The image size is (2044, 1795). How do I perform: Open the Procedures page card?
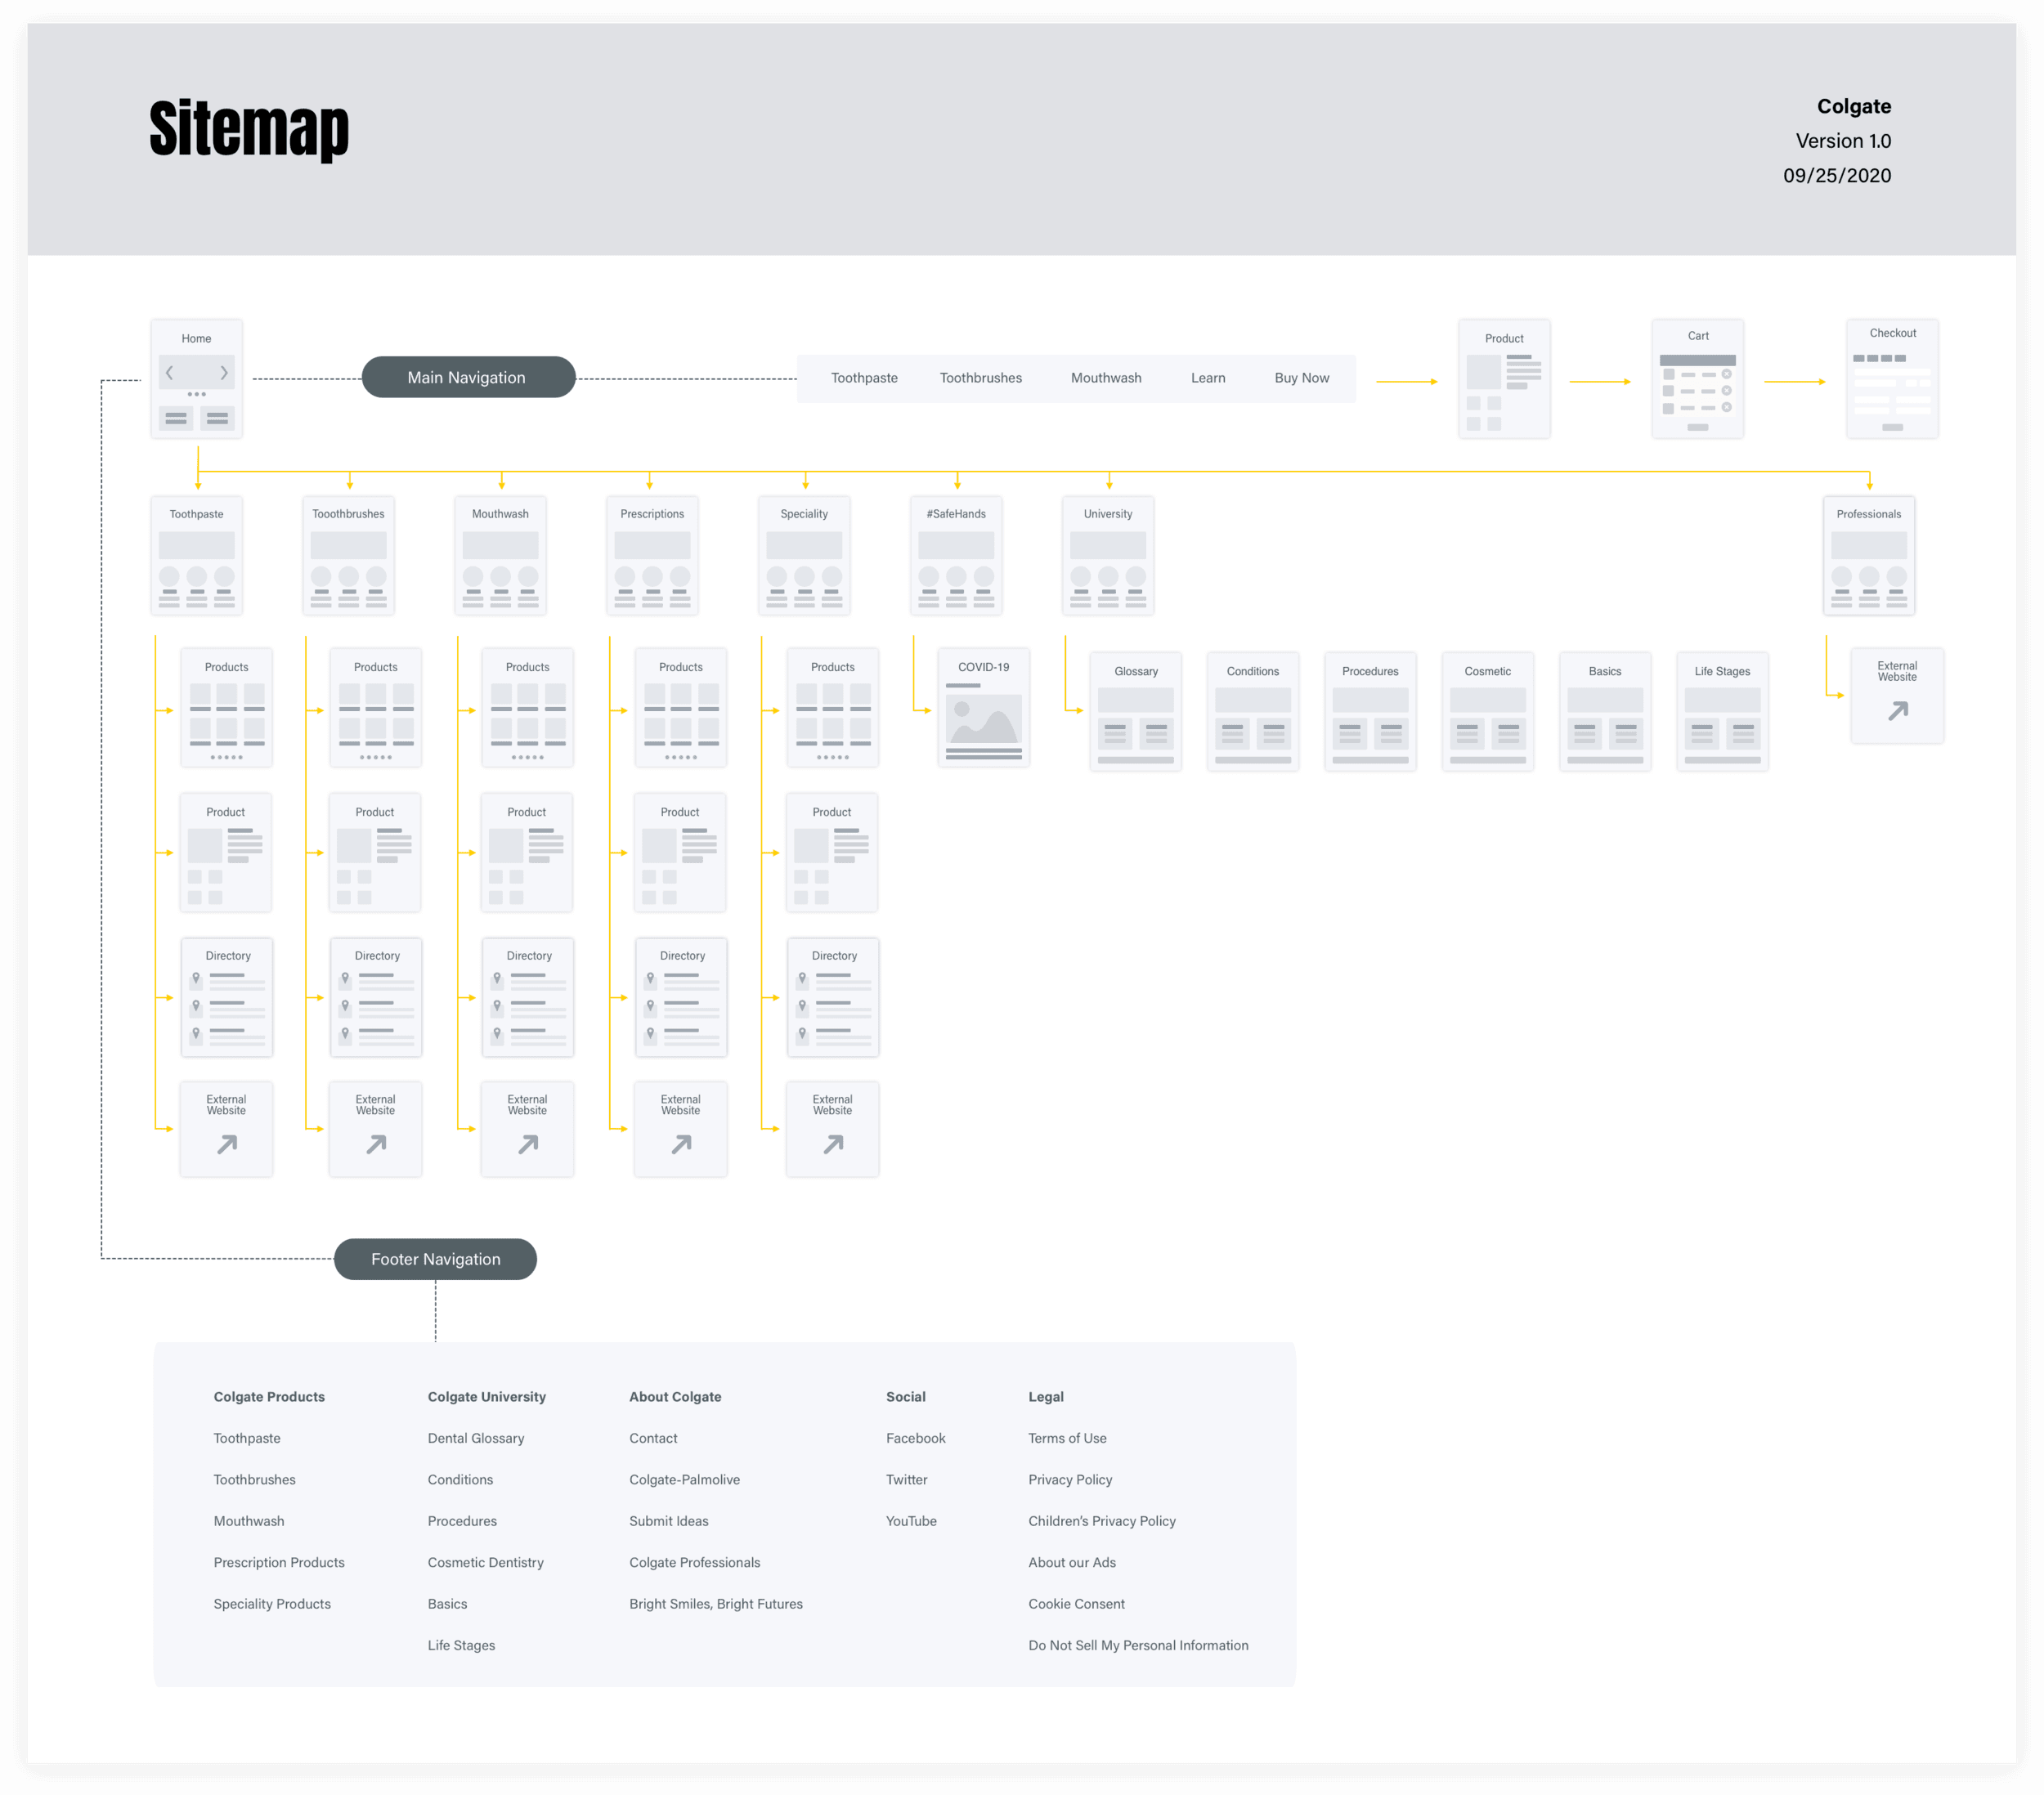pyautogui.click(x=1370, y=711)
